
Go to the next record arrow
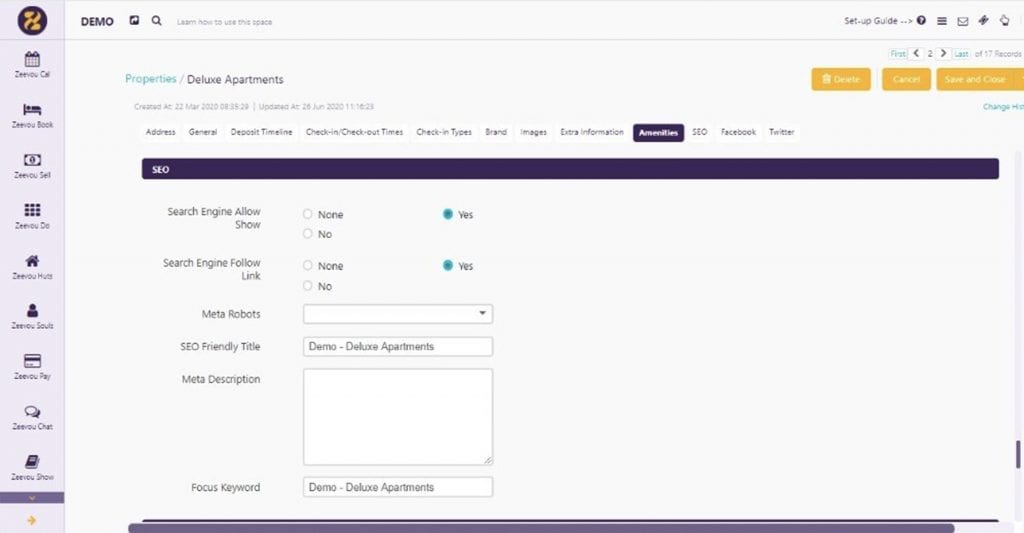(x=943, y=53)
